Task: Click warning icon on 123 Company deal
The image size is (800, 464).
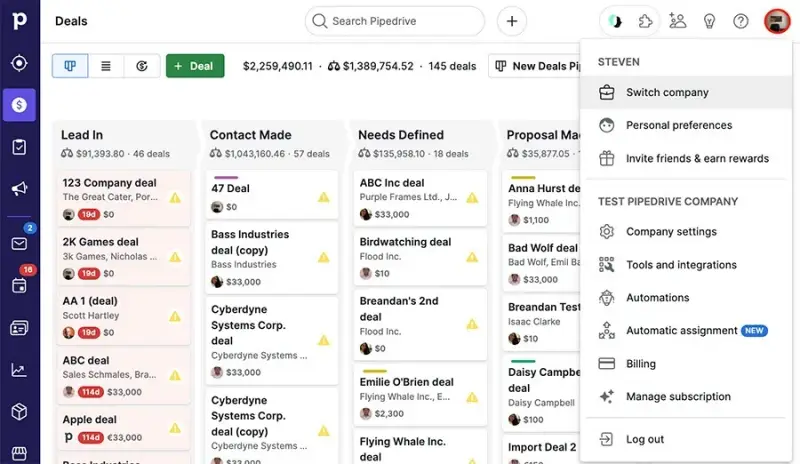Action: click(x=175, y=198)
